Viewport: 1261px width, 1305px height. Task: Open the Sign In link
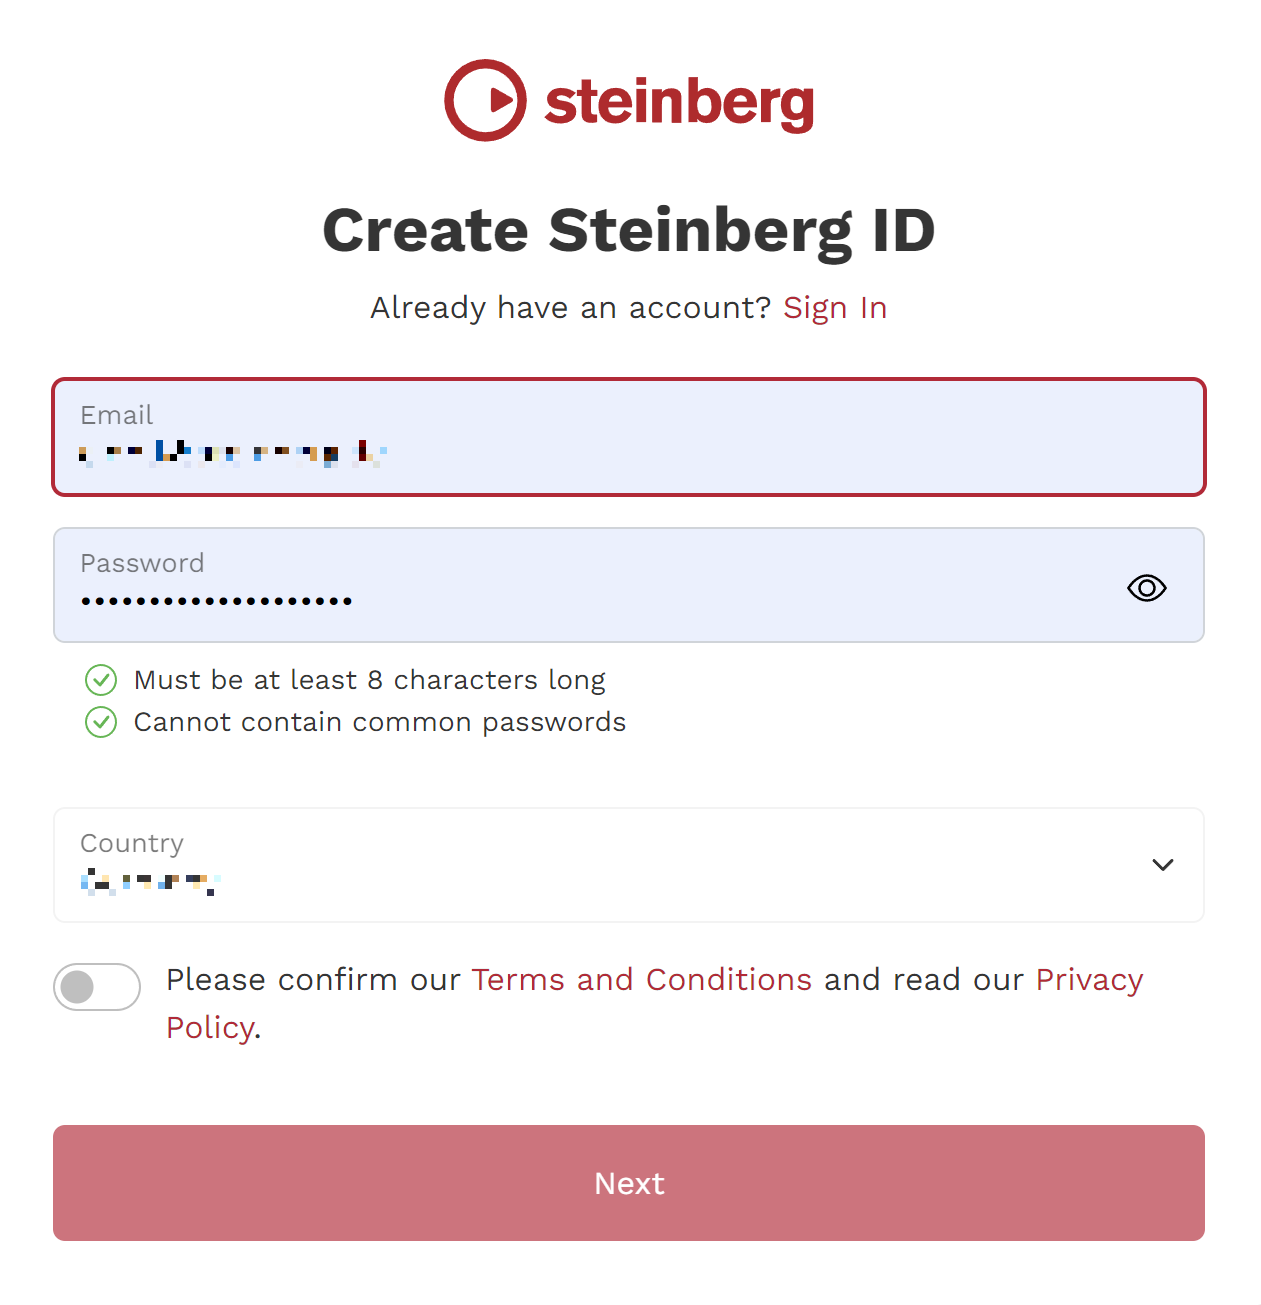click(x=835, y=308)
